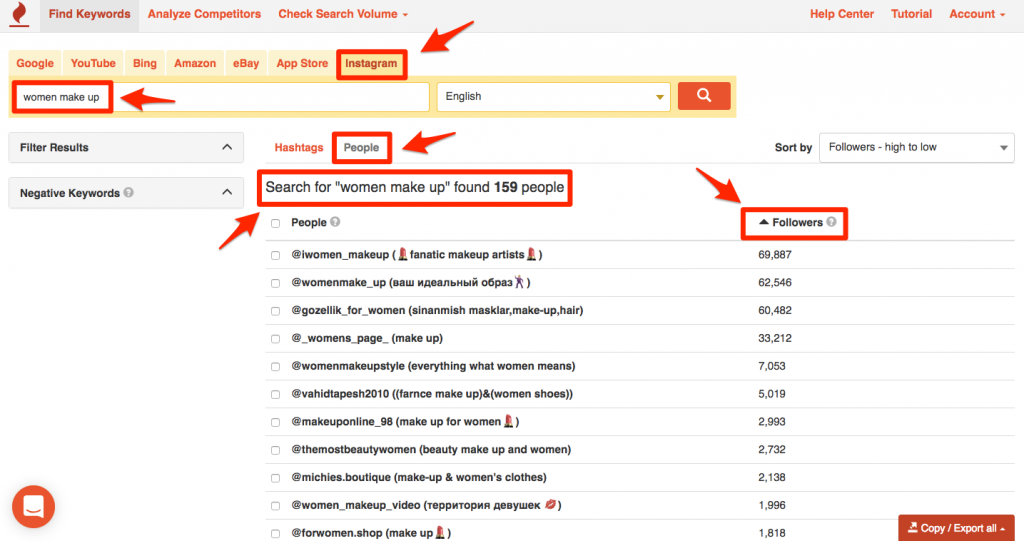This screenshot has height=541, width=1024.
Task: Click the Followers sort arrow icon
Action: [763, 222]
